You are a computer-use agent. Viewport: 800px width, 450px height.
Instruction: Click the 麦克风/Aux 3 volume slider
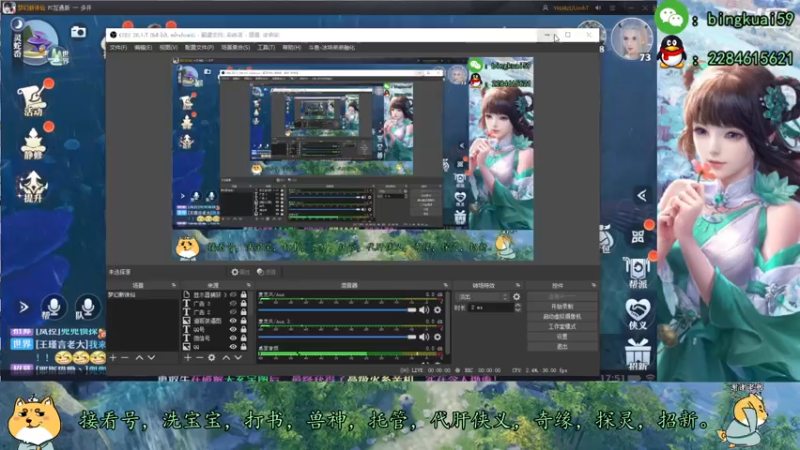tap(337, 337)
